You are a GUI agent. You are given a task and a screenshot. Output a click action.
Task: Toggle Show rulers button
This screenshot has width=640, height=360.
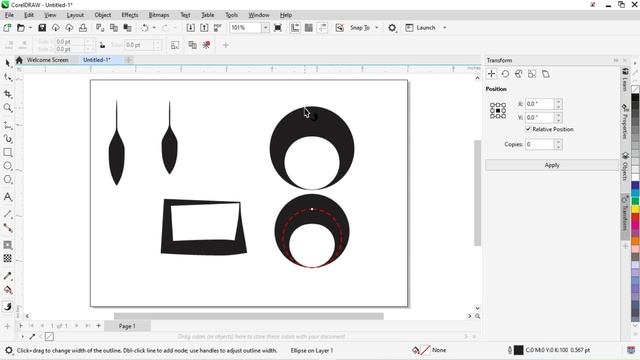295,28
